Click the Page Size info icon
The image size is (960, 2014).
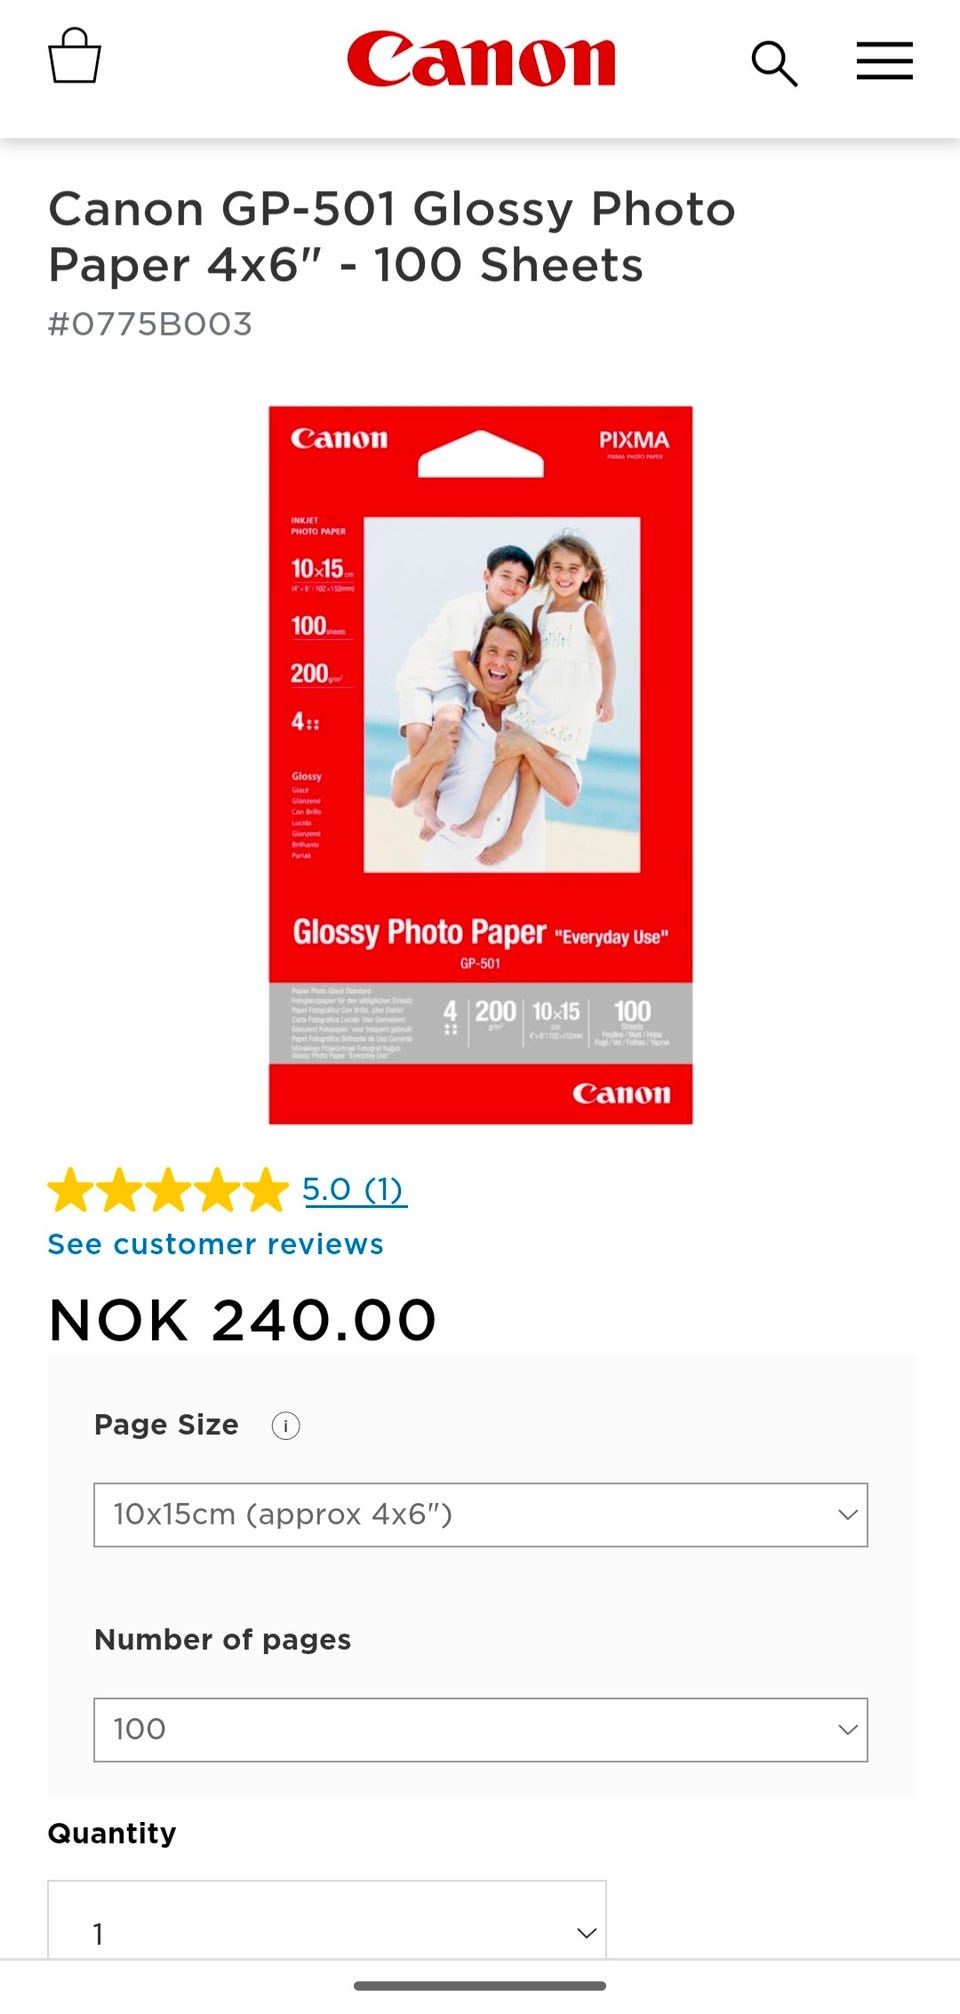[x=286, y=1425]
